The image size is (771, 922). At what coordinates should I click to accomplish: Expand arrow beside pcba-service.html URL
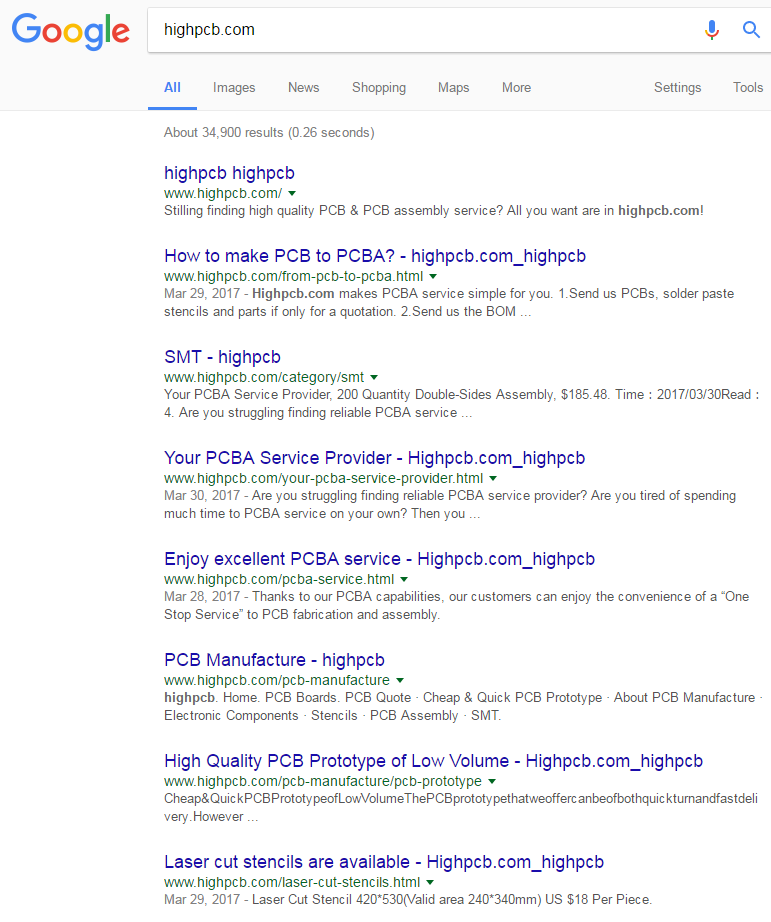click(x=404, y=580)
